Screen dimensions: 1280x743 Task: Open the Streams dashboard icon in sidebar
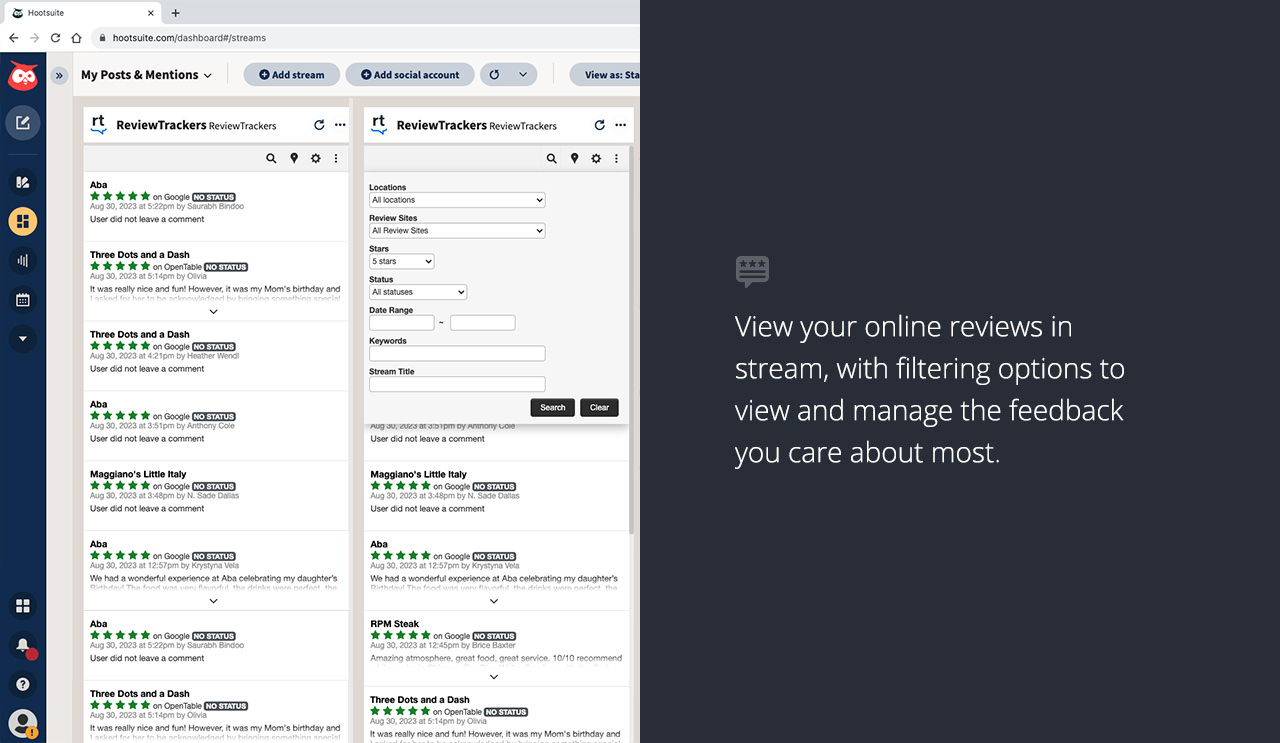[x=22, y=221]
